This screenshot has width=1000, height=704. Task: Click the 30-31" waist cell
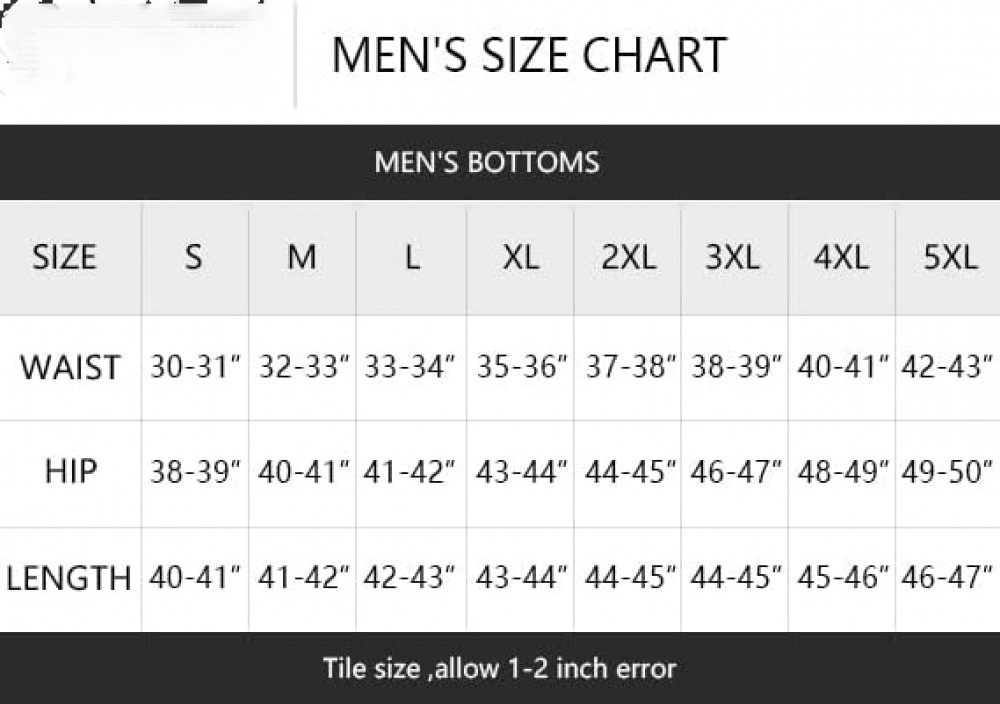[x=196, y=367]
